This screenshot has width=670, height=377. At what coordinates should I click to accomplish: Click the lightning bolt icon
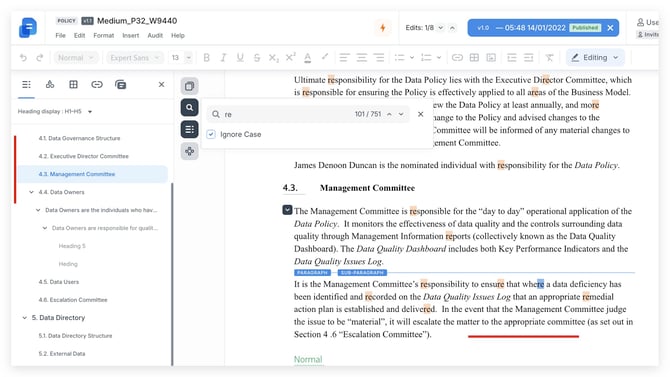[383, 28]
